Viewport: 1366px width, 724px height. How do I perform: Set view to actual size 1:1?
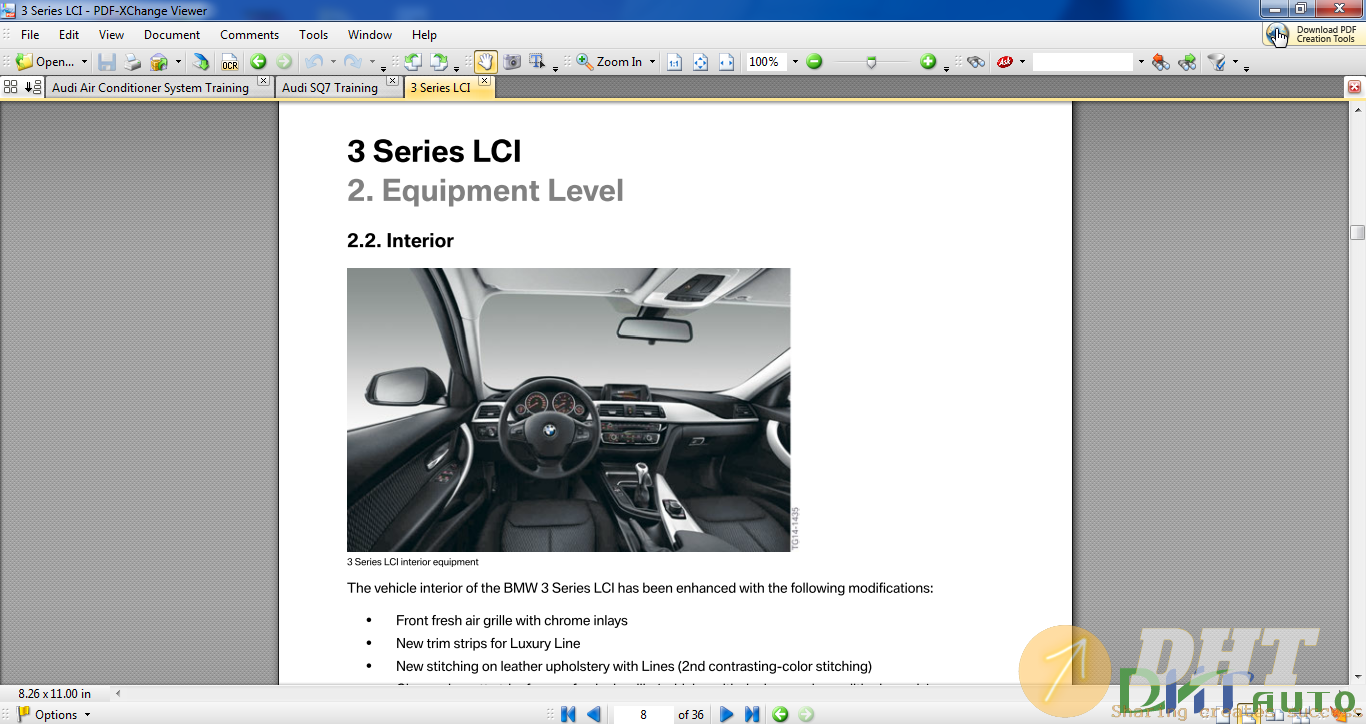674,62
